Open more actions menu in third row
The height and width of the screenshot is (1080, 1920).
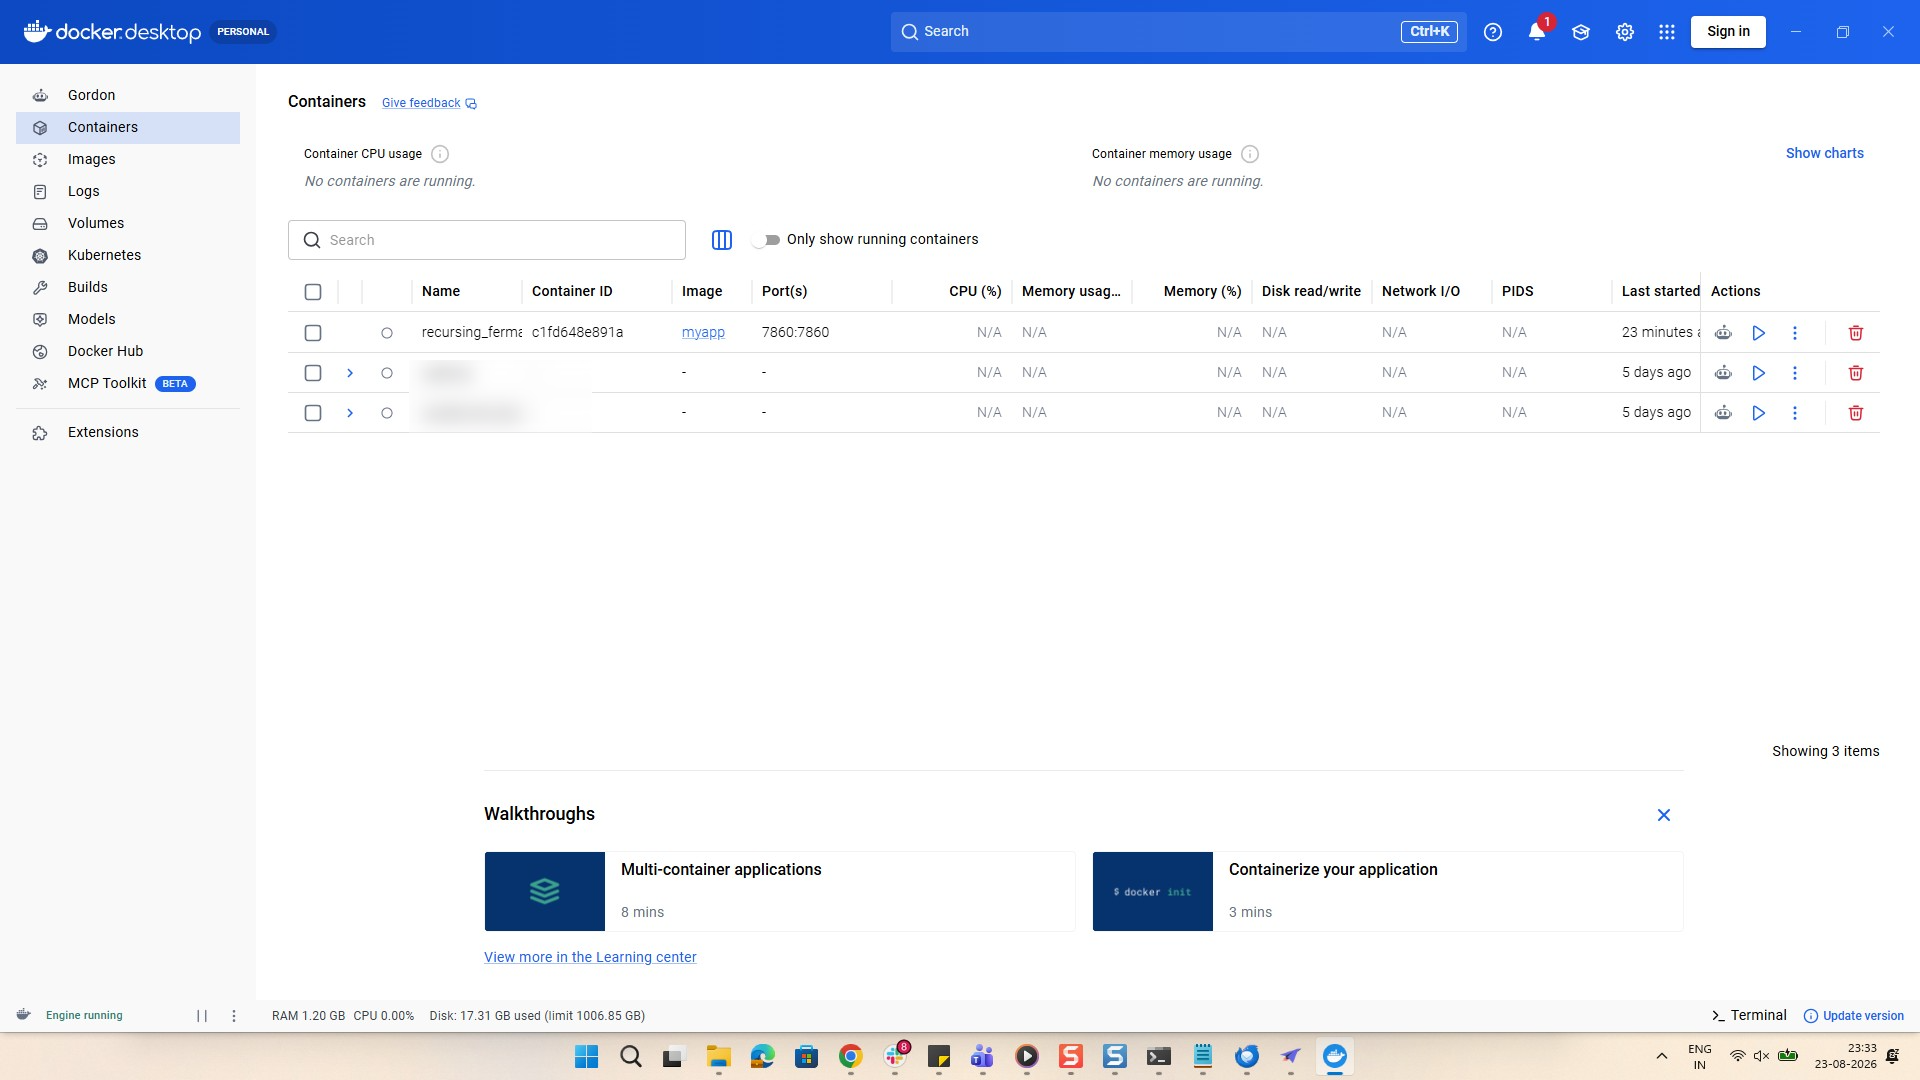[x=1795, y=413]
